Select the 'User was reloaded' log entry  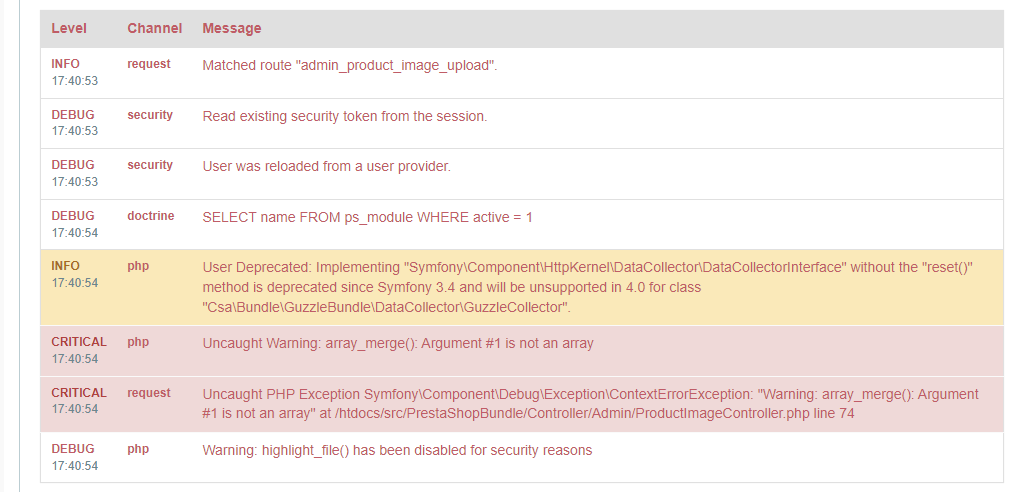(x=327, y=166)
